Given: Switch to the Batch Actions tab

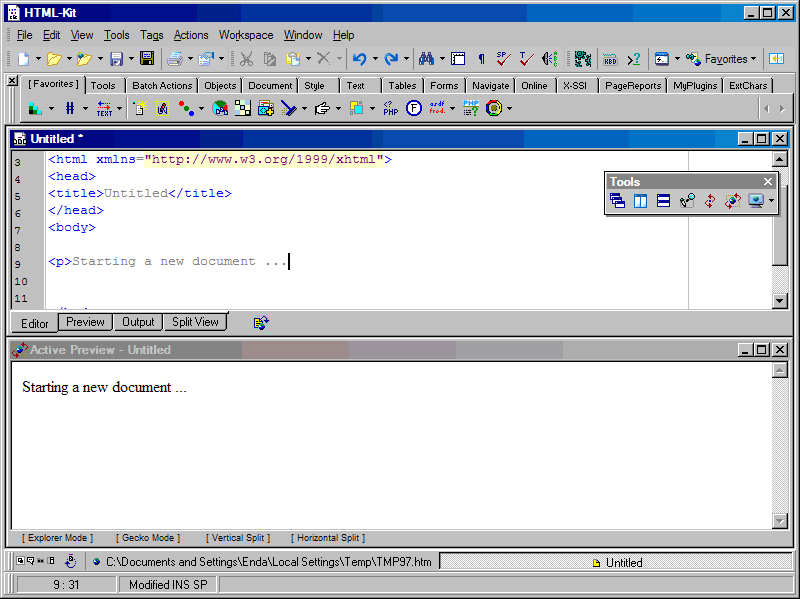Looking at the screenshot, I should (x=162, y=86).
